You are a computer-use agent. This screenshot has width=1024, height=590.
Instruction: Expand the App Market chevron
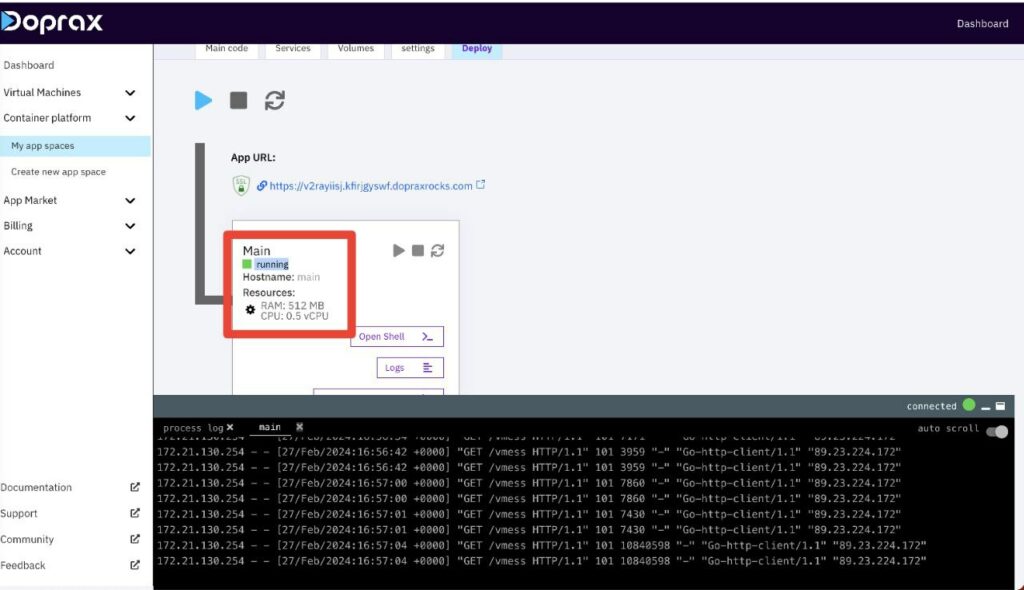pos(130,201)
